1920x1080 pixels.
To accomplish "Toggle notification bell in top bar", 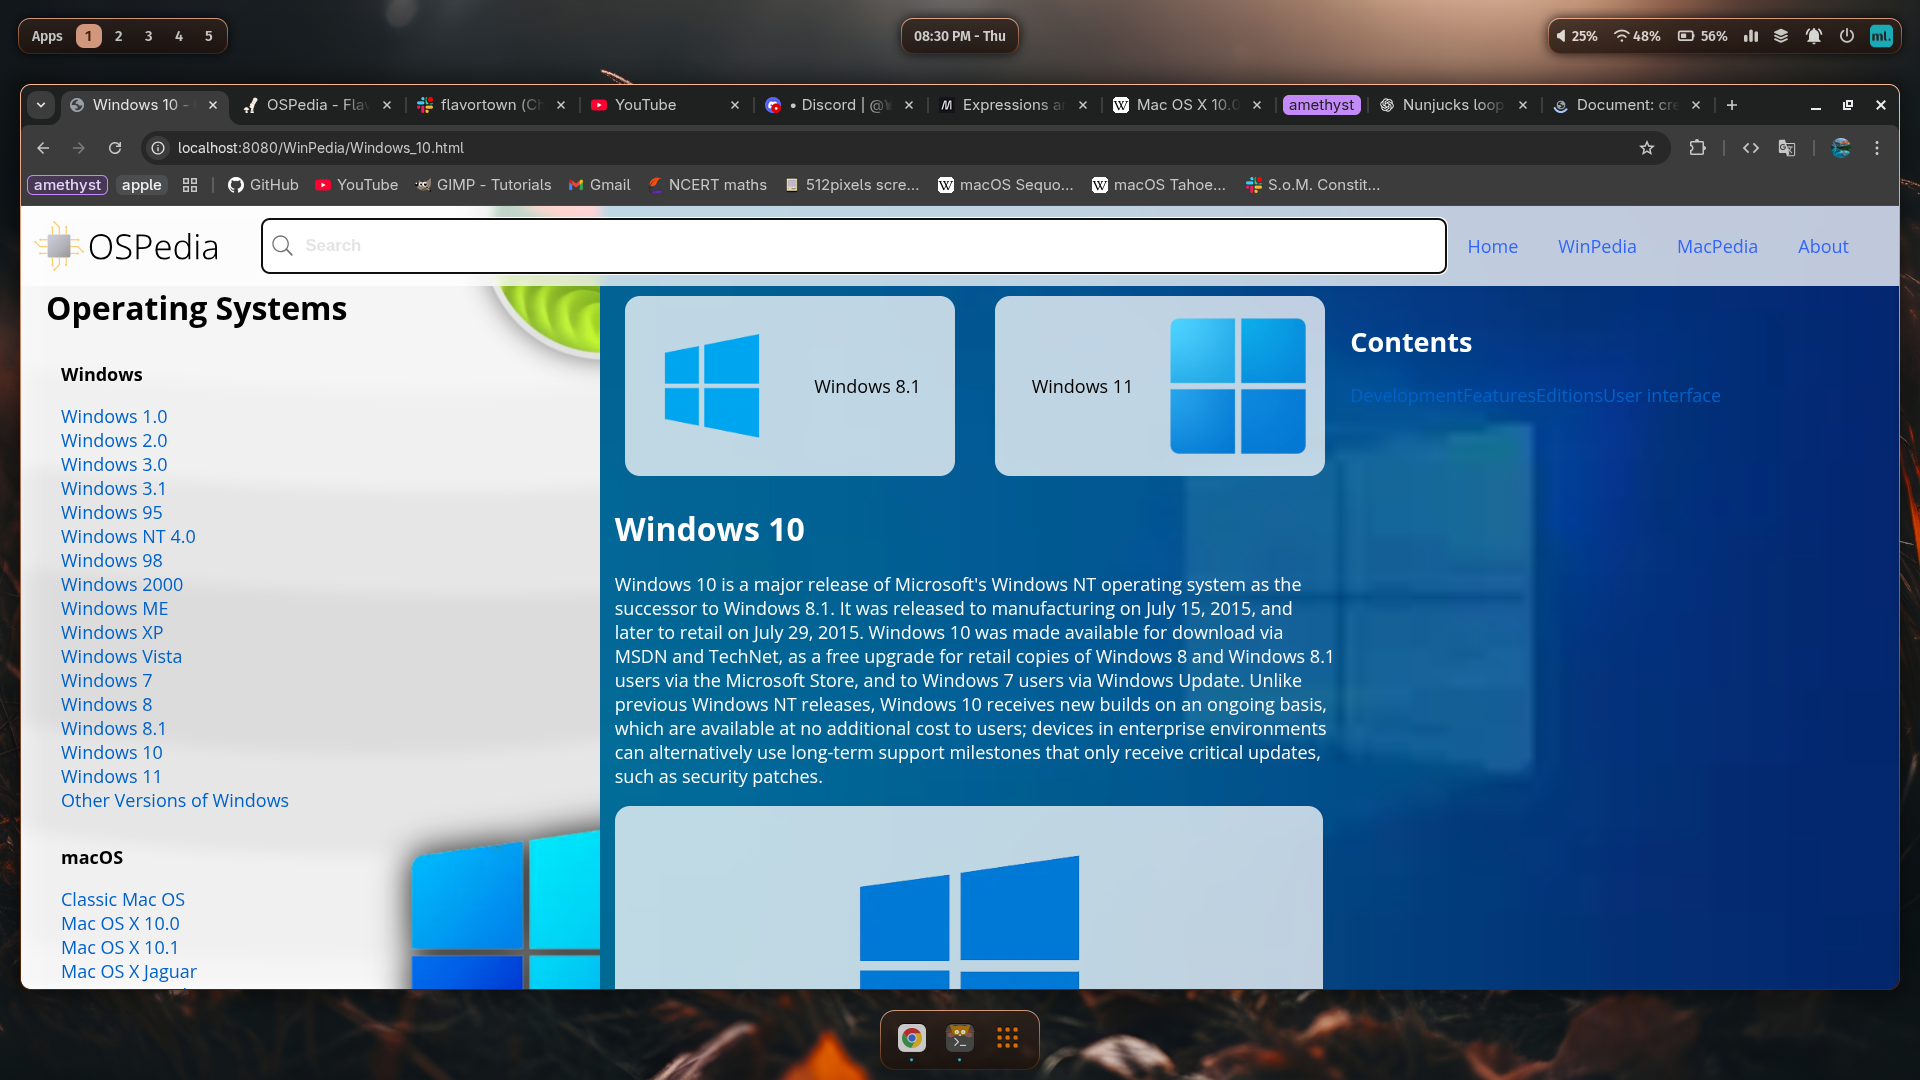I will [x=1813, y=36].
